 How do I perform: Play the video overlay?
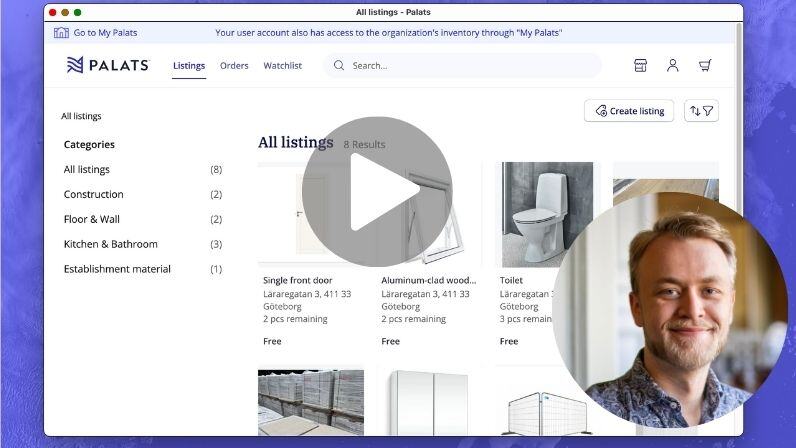click(x=377, y=191)
